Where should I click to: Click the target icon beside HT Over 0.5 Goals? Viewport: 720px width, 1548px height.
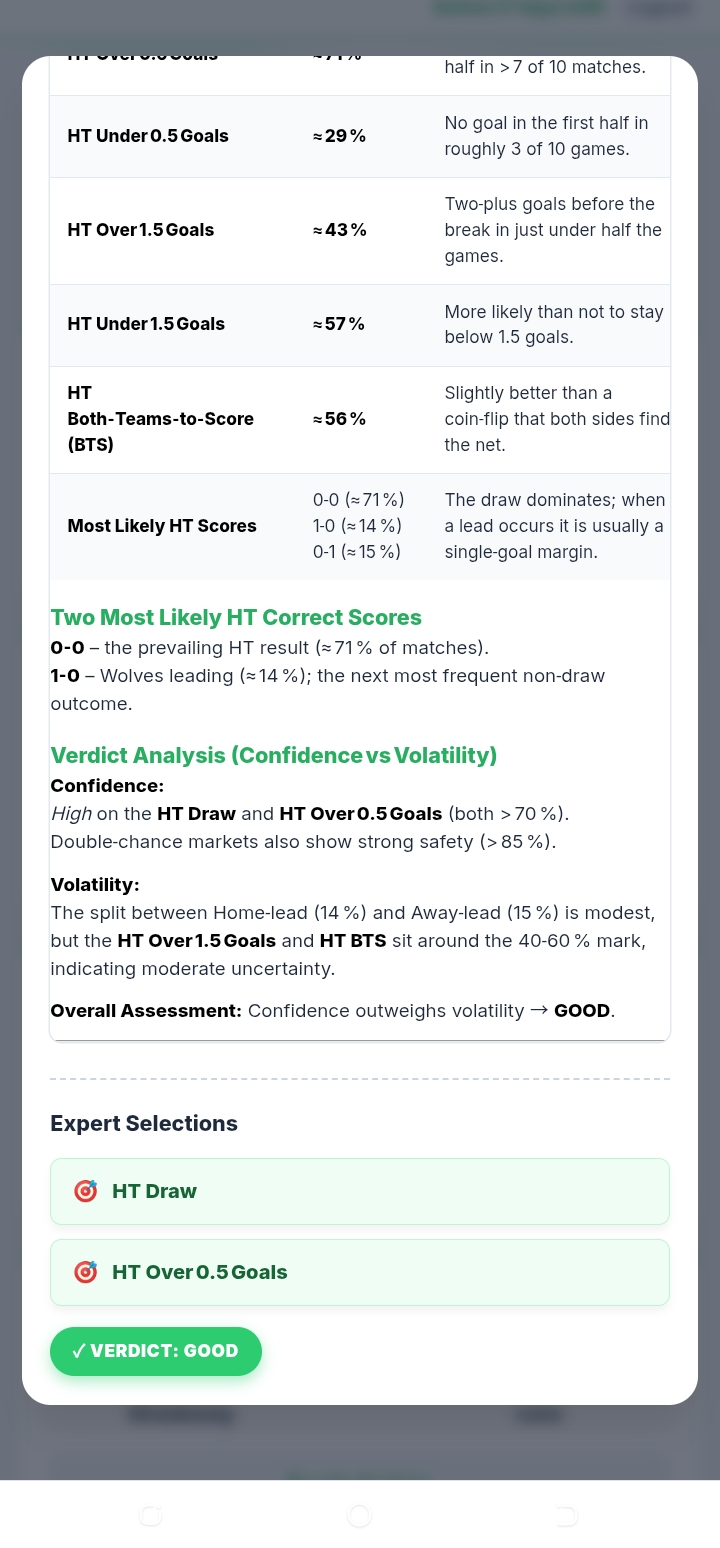[86, 1272]
